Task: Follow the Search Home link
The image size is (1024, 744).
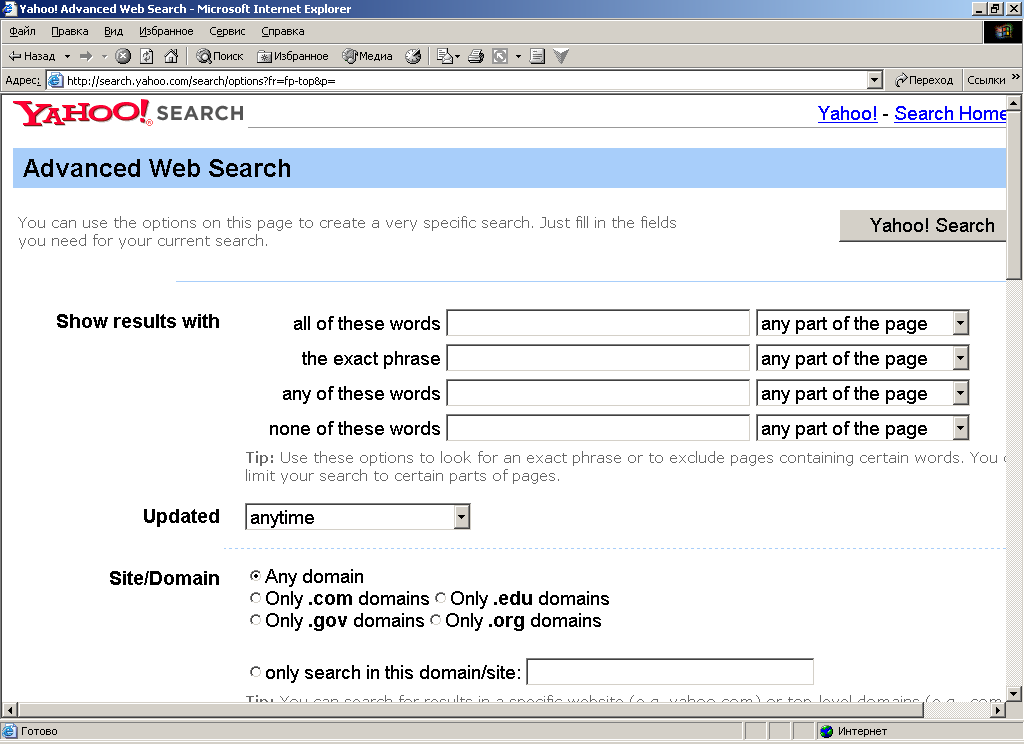Action: (950, 114)
